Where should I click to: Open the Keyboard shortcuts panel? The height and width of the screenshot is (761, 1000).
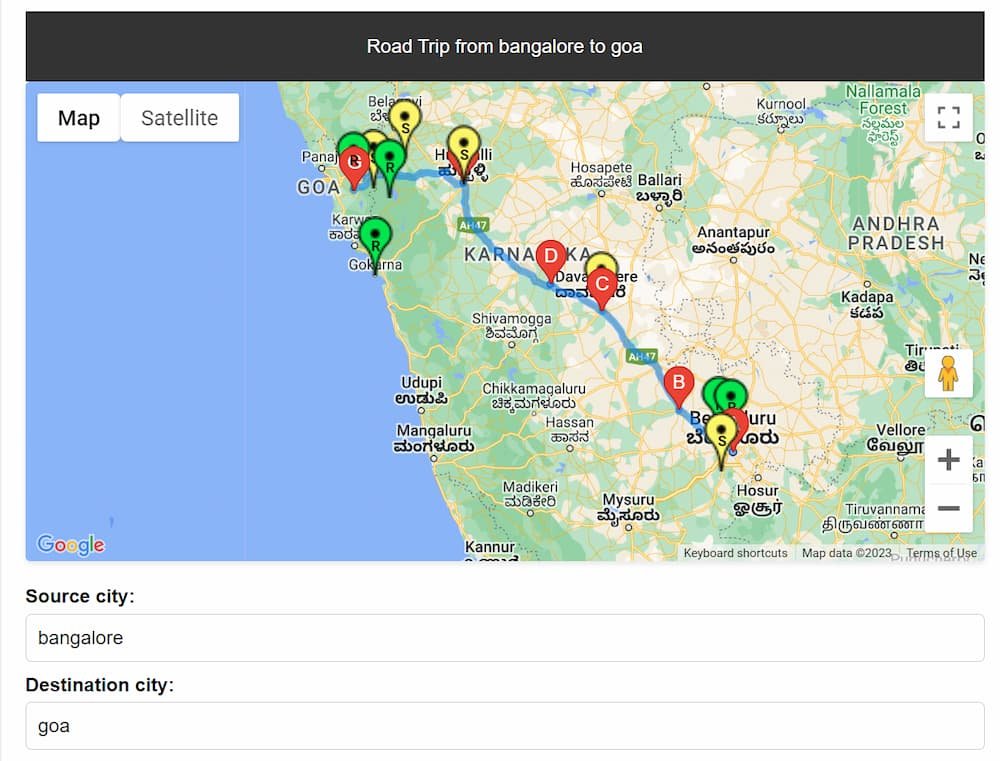(x=733, y=552)
